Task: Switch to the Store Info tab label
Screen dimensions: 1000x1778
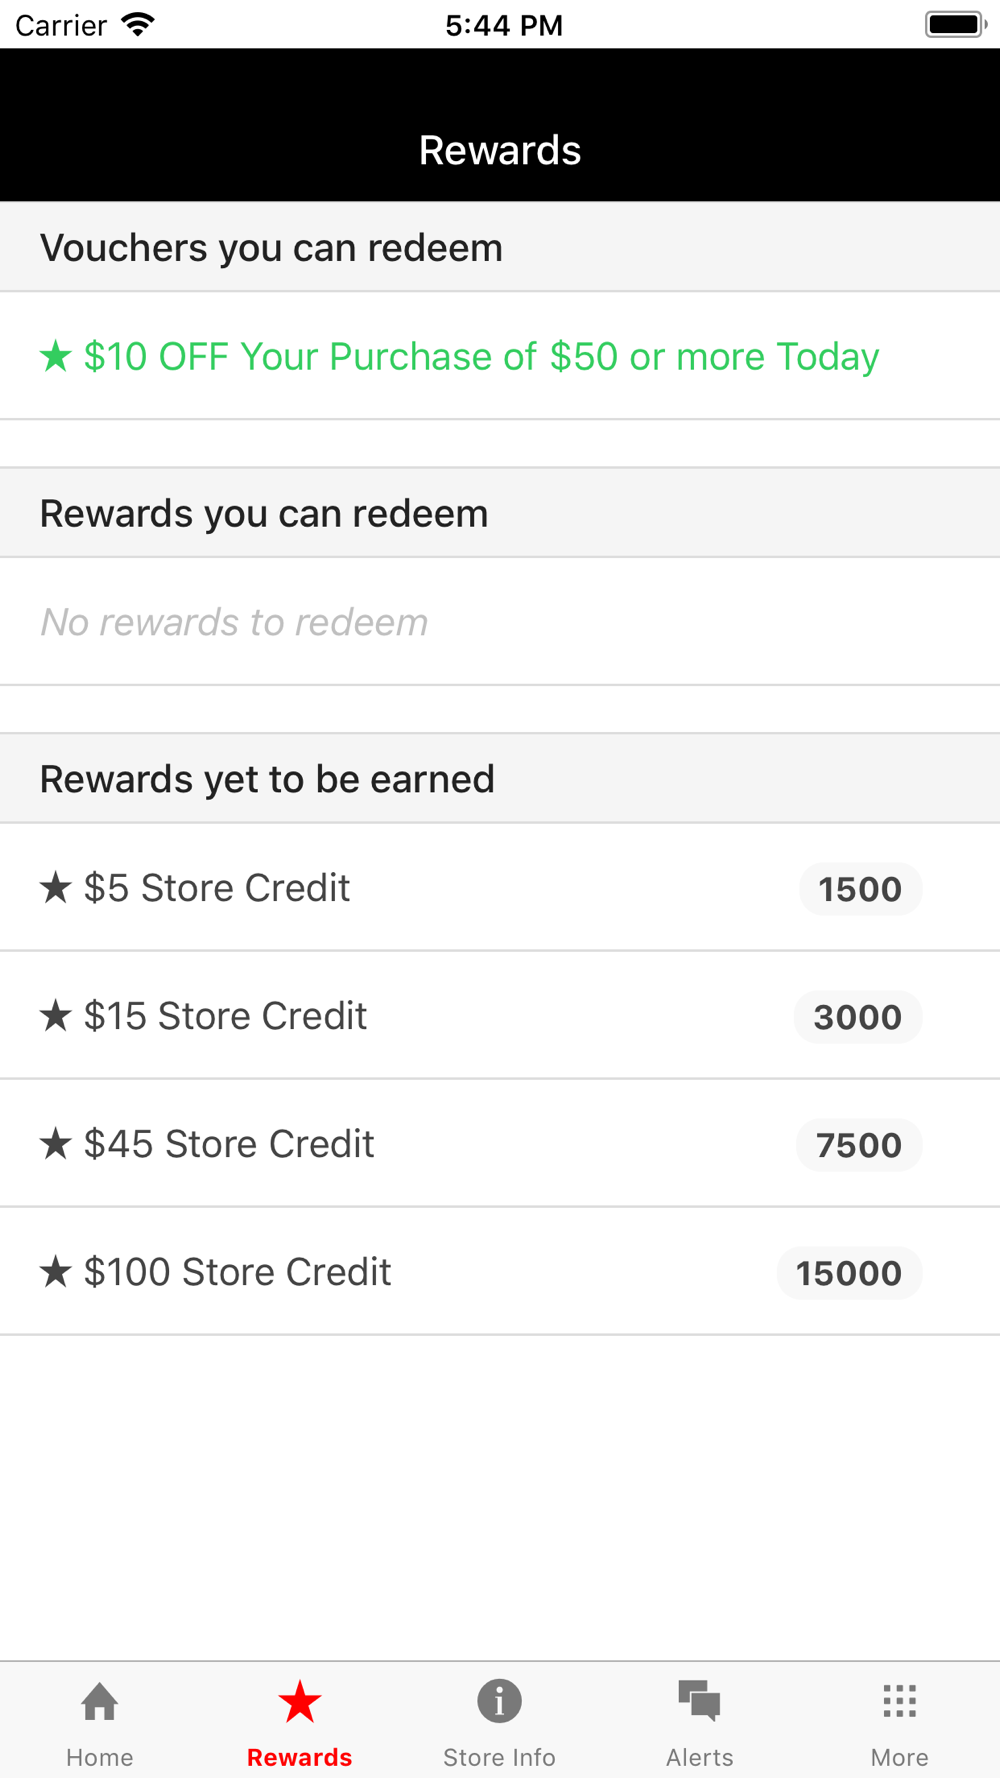Action: click(499, 1757)
